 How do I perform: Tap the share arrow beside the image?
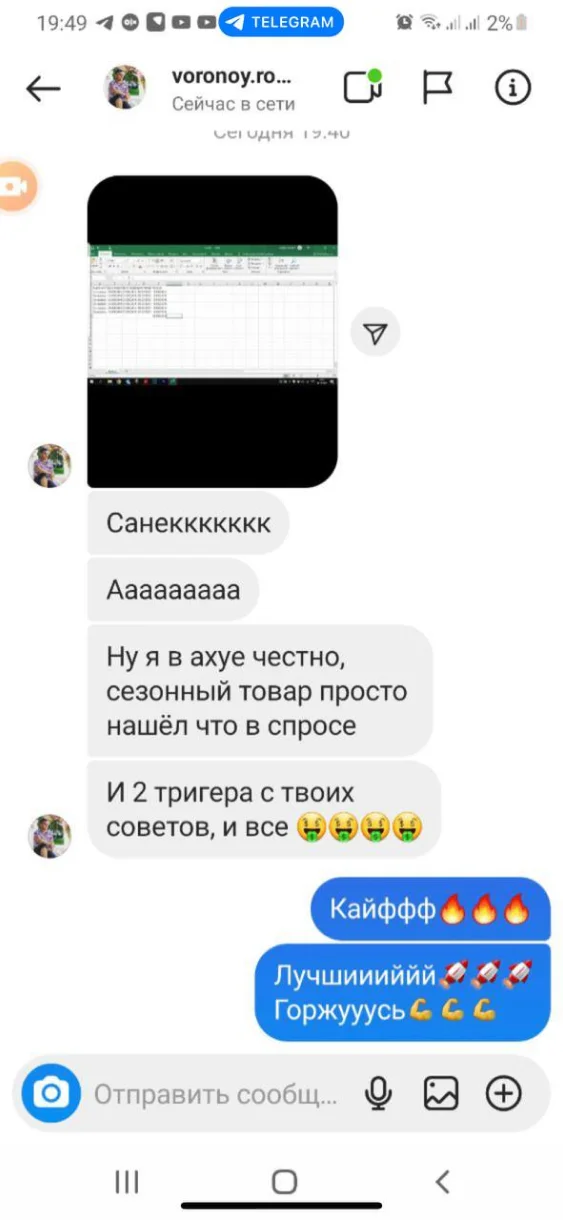pos(375,334)
